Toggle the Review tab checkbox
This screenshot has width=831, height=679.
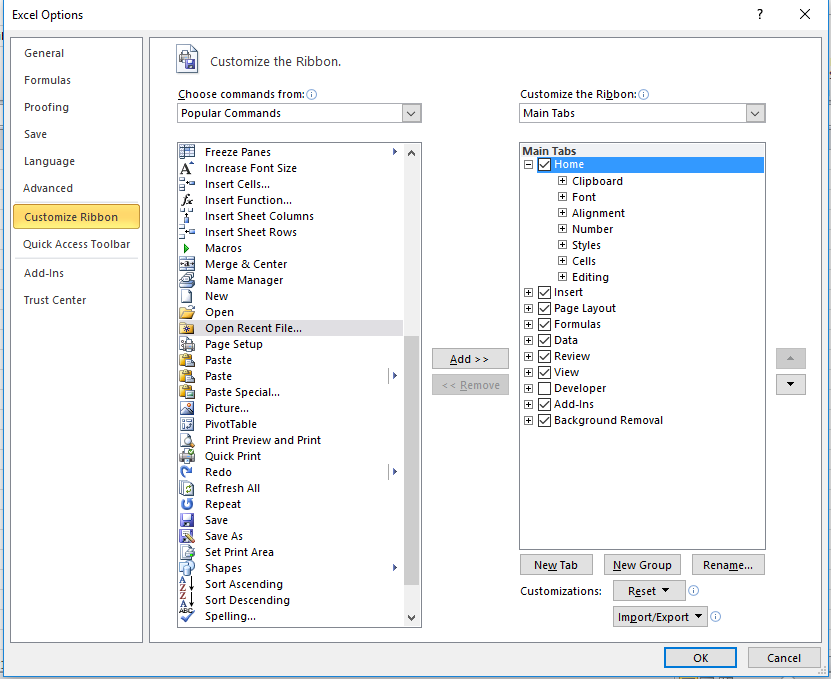click(x=544, y=356)
